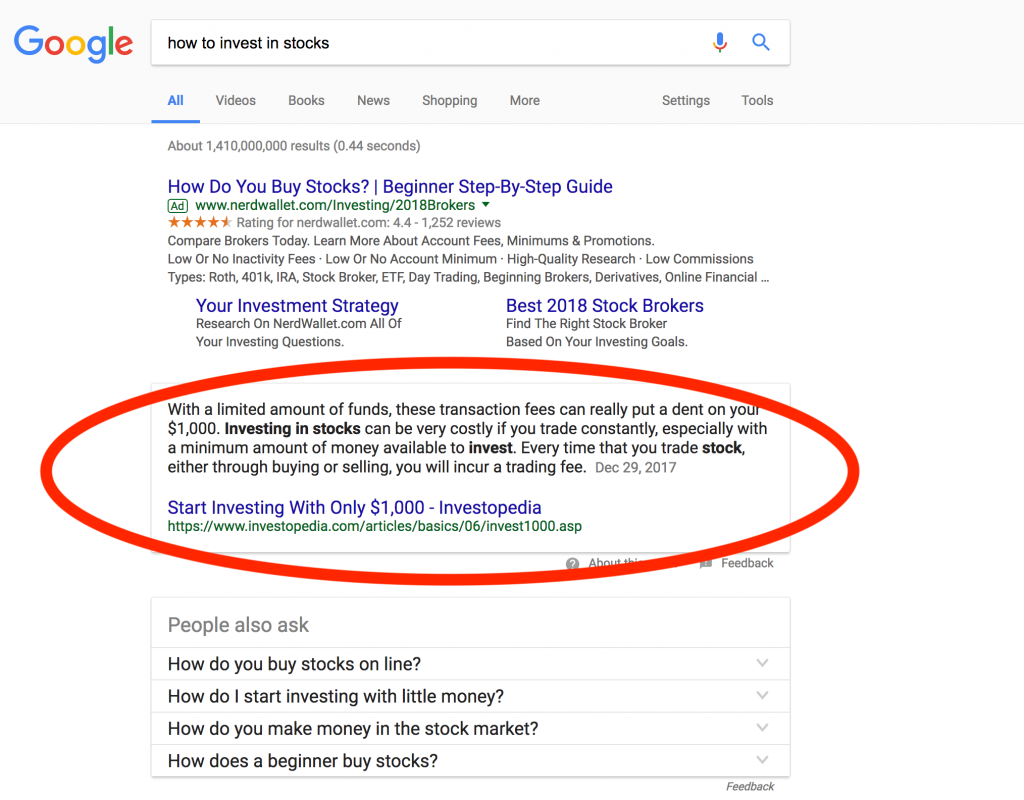Viewport: 1024px width, 800px height.
Task: Open "How Do You Buy Stocks?" ad headline
Action: click(x=390, y=187)
